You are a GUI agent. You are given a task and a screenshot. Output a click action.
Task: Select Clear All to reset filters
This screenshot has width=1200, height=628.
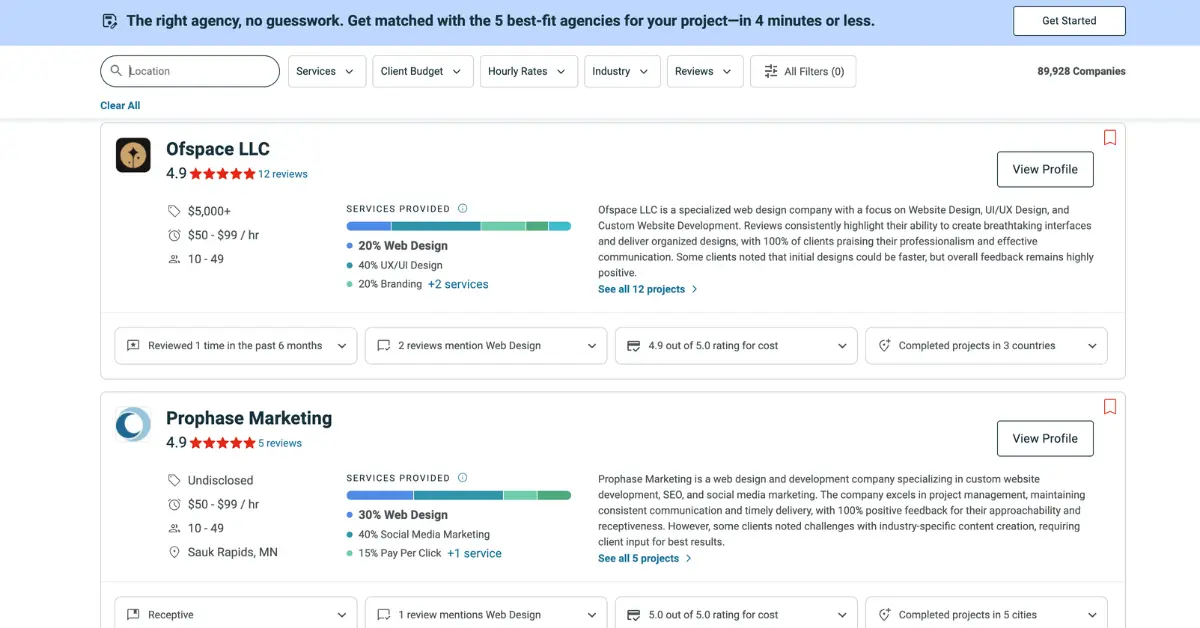click(119, 105)
